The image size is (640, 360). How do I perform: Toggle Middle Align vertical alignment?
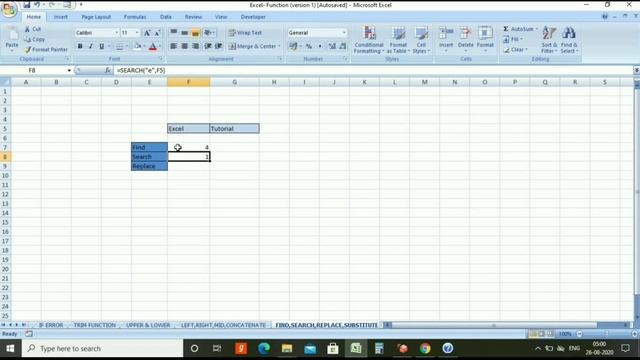(184, 33)
